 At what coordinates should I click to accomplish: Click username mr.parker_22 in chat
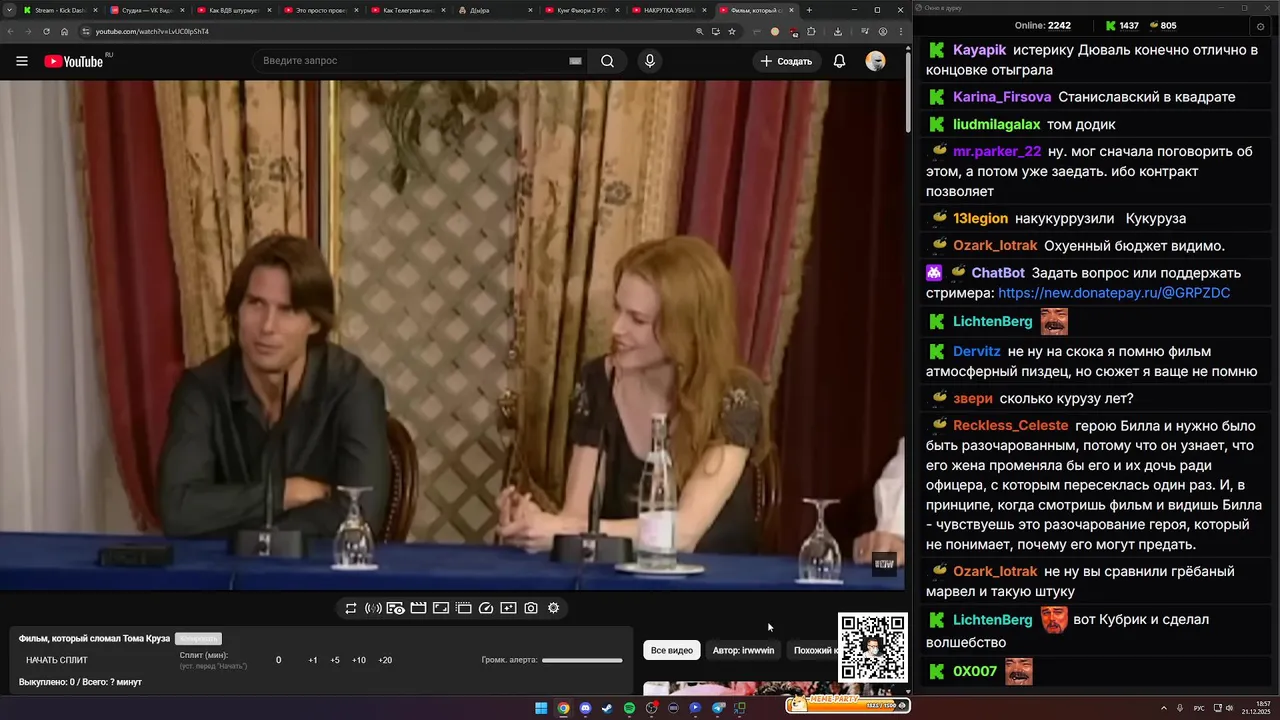(x=997, y=152)
